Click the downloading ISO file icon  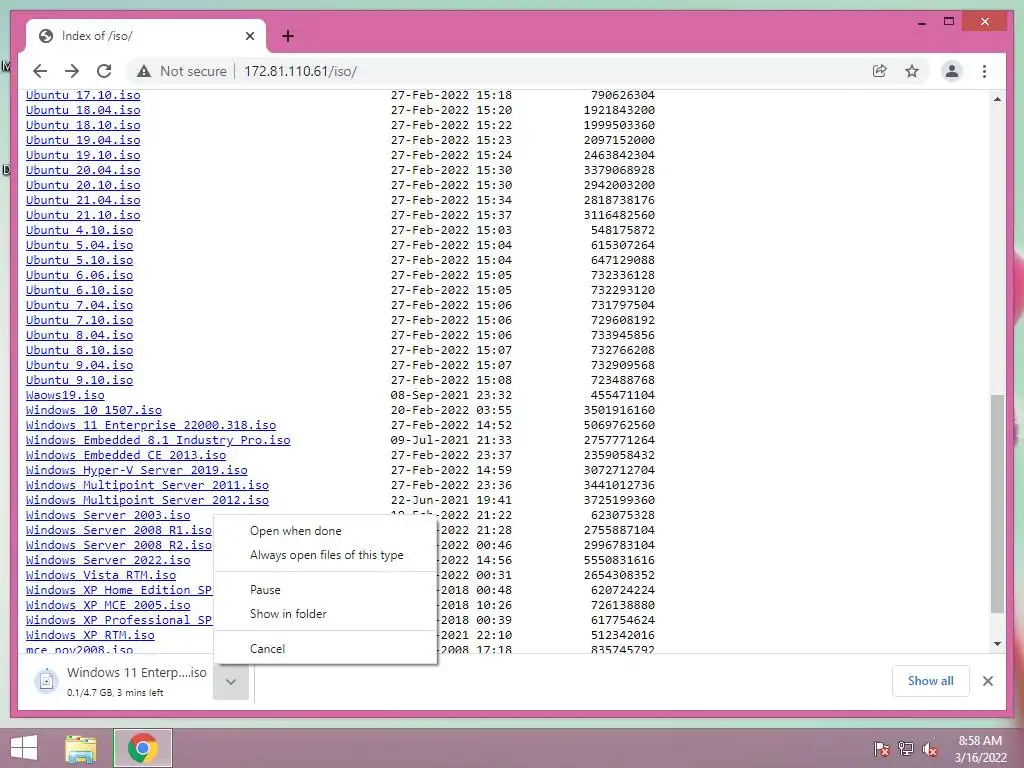pos(46,681)
